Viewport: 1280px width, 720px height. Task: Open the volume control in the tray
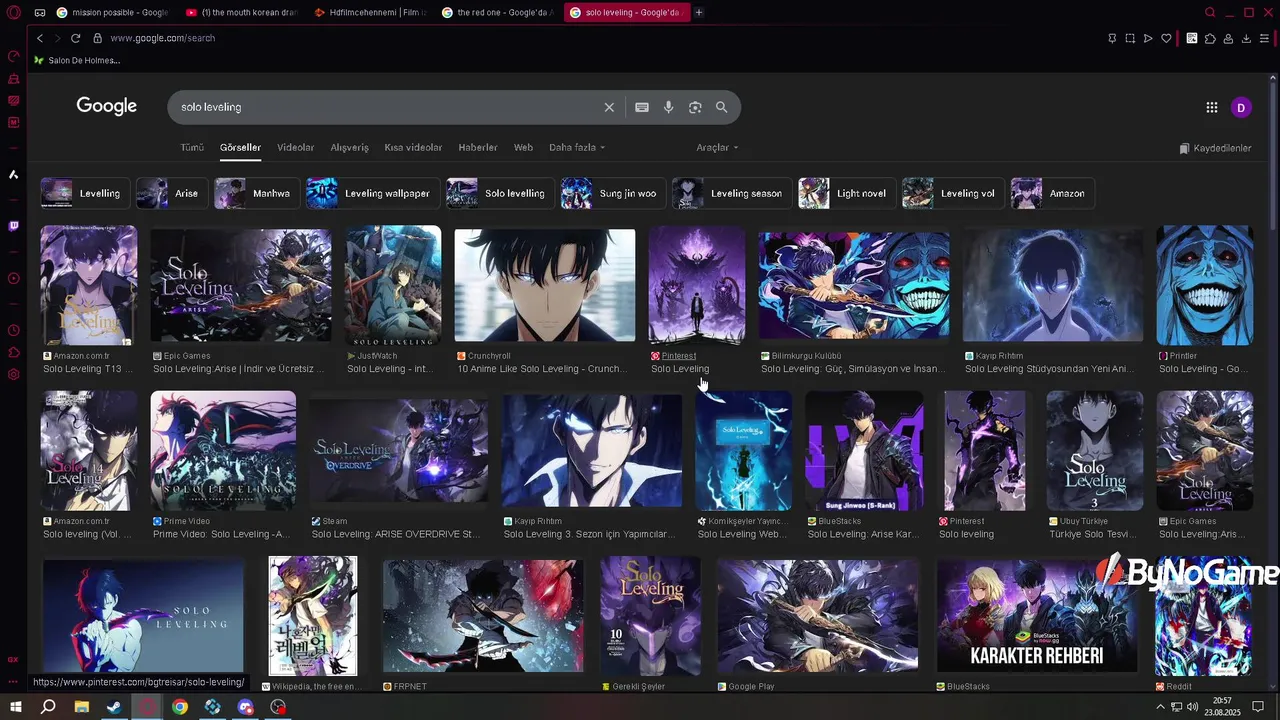(1193, 707)
